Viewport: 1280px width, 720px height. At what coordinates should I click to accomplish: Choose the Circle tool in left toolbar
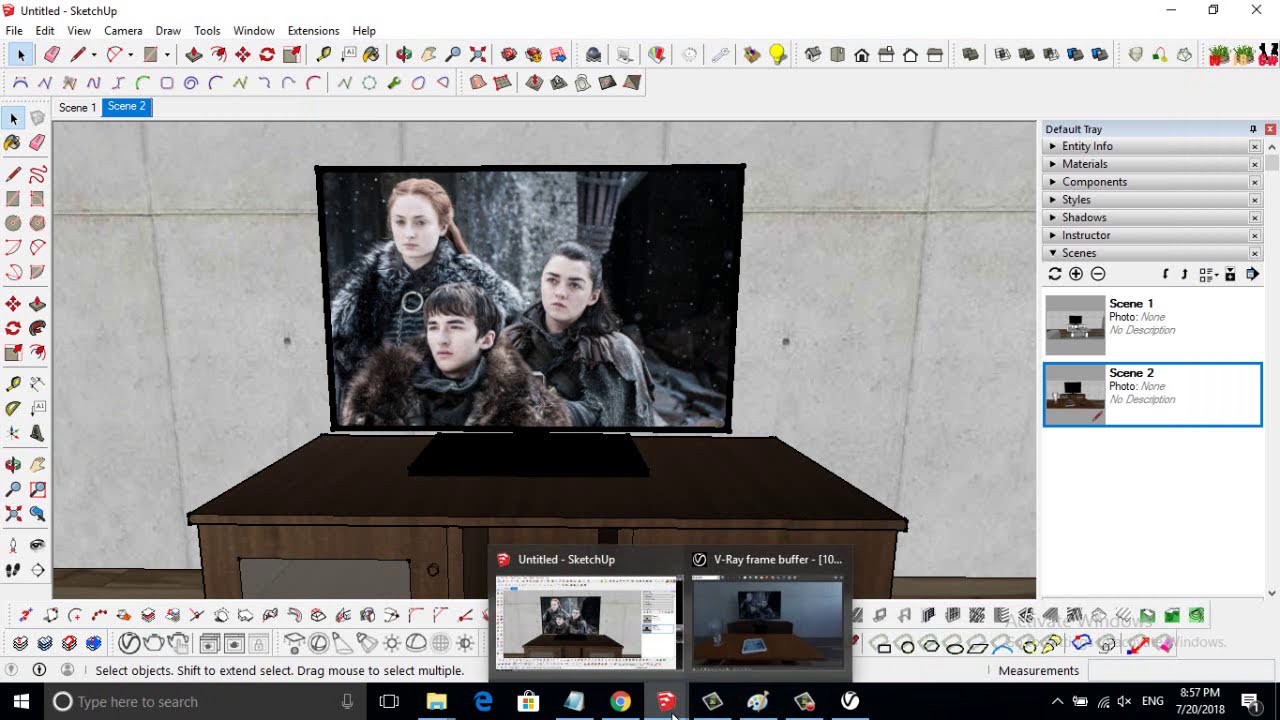[x=13, y=223]
